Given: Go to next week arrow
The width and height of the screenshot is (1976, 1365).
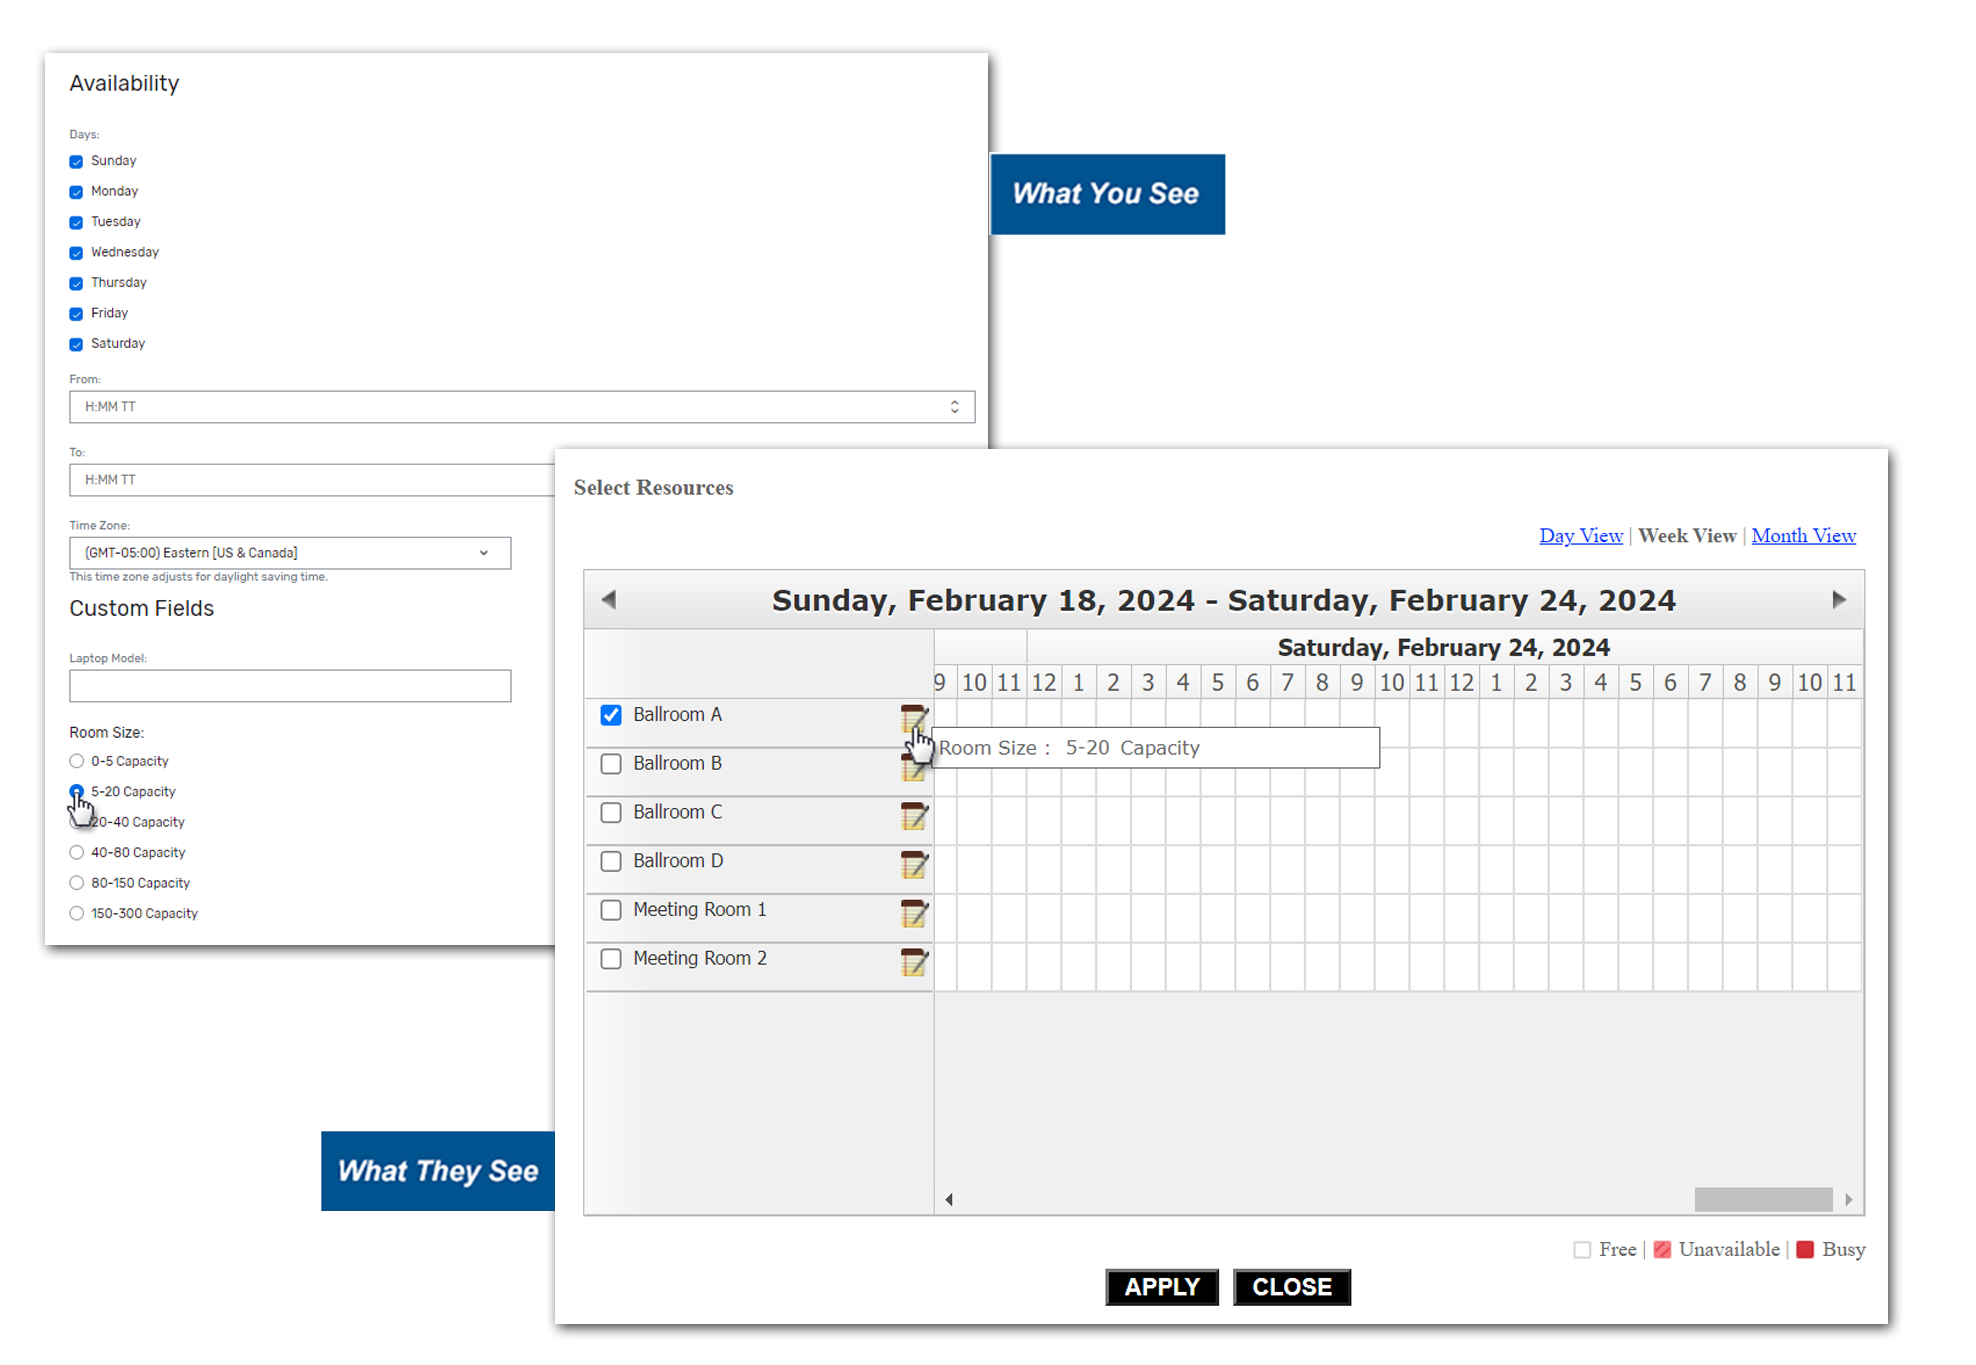Looking at the screenshot, I should point(1838,599).
